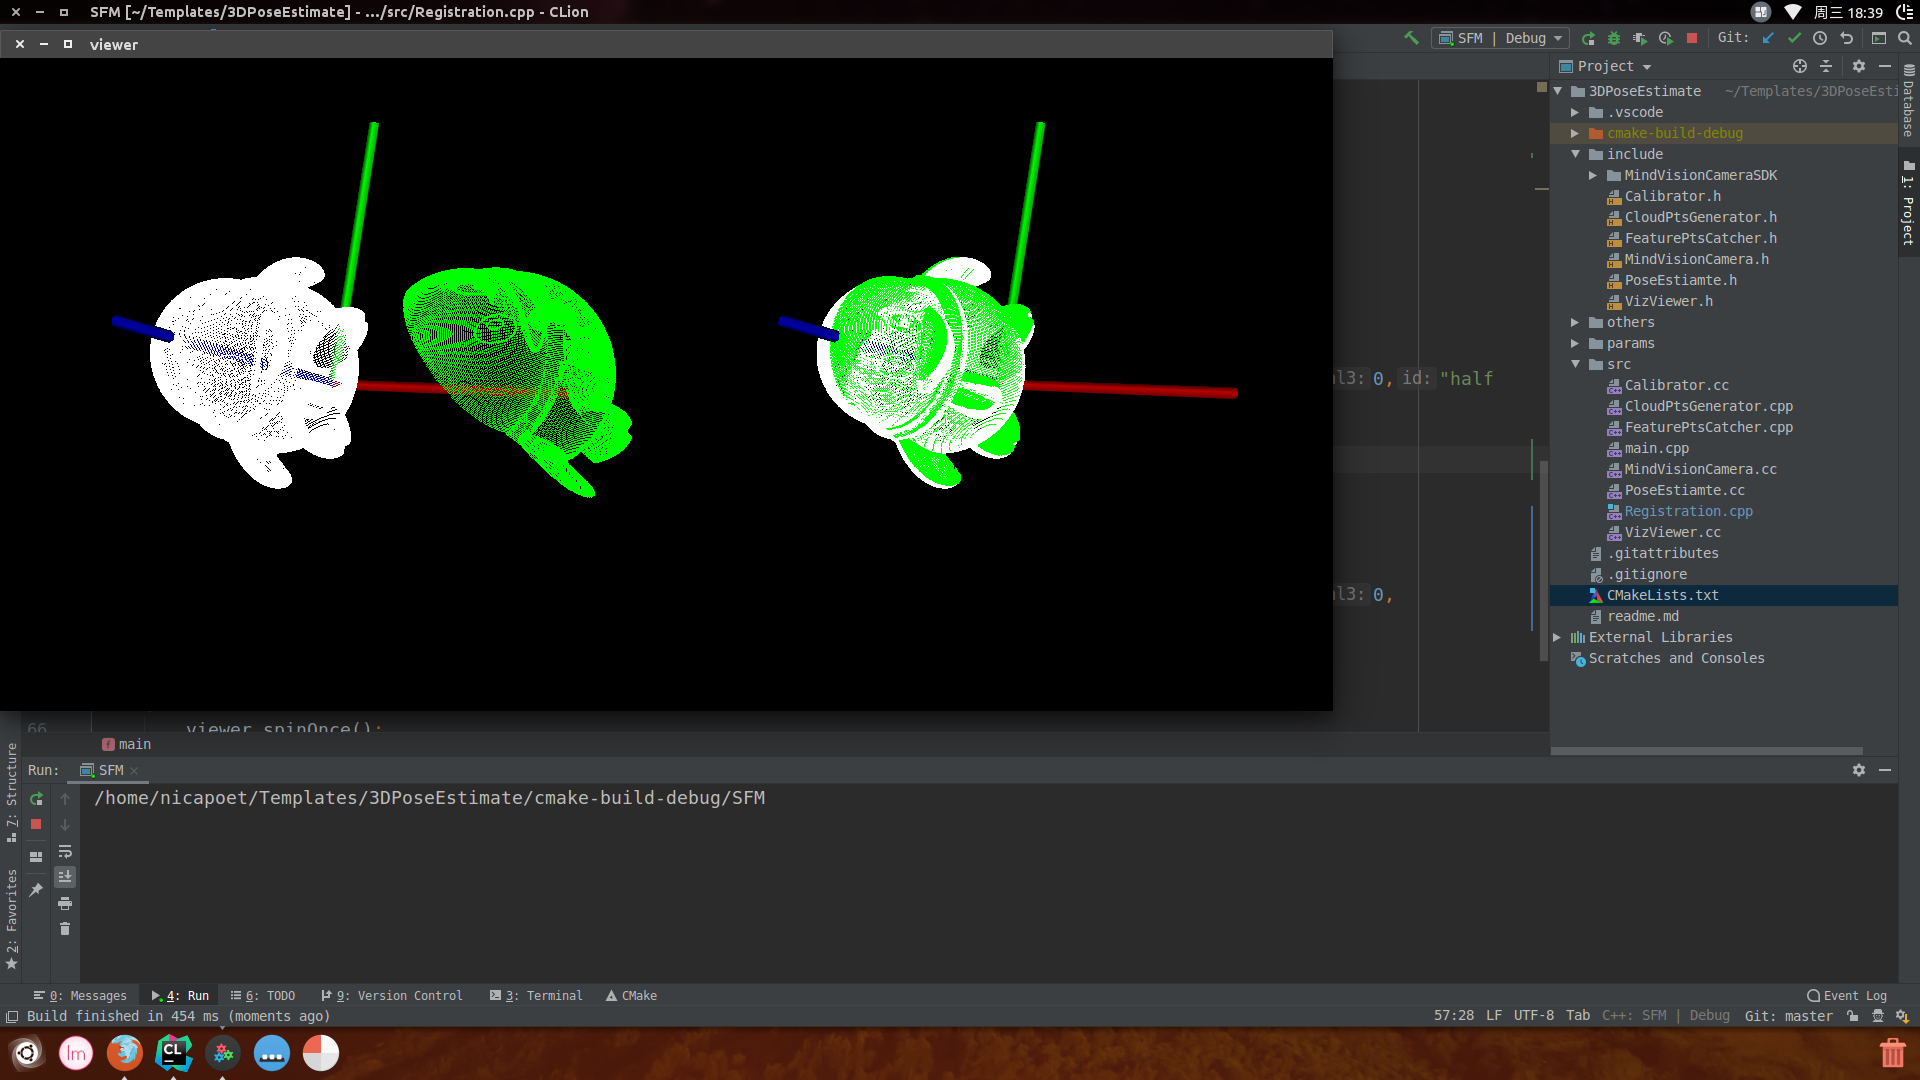Click the CLion taskbar icon in dock

pos(173,1052)
